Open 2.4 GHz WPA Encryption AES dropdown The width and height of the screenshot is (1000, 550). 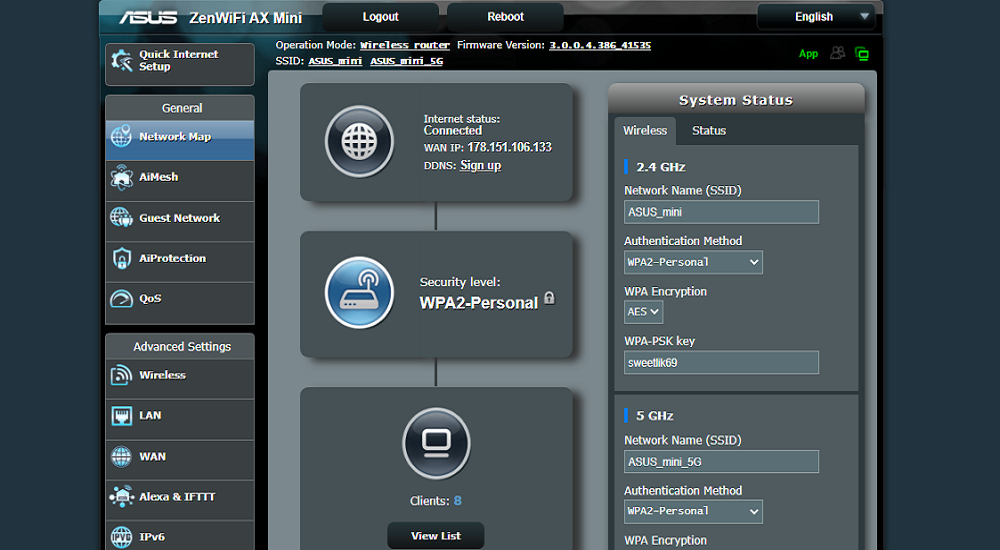643,312
